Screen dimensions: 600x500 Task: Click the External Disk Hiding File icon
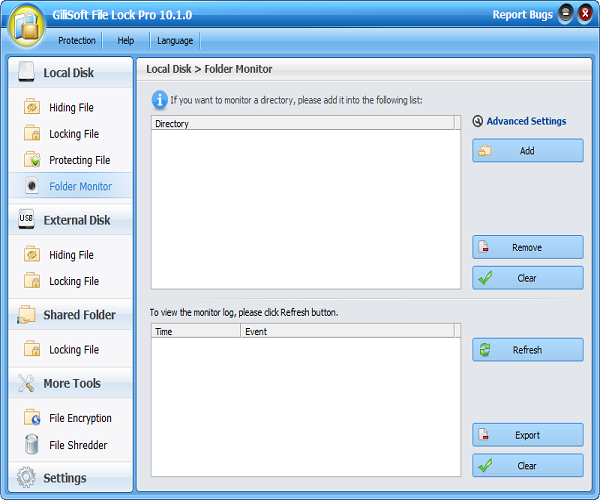[x=32, y=254]
